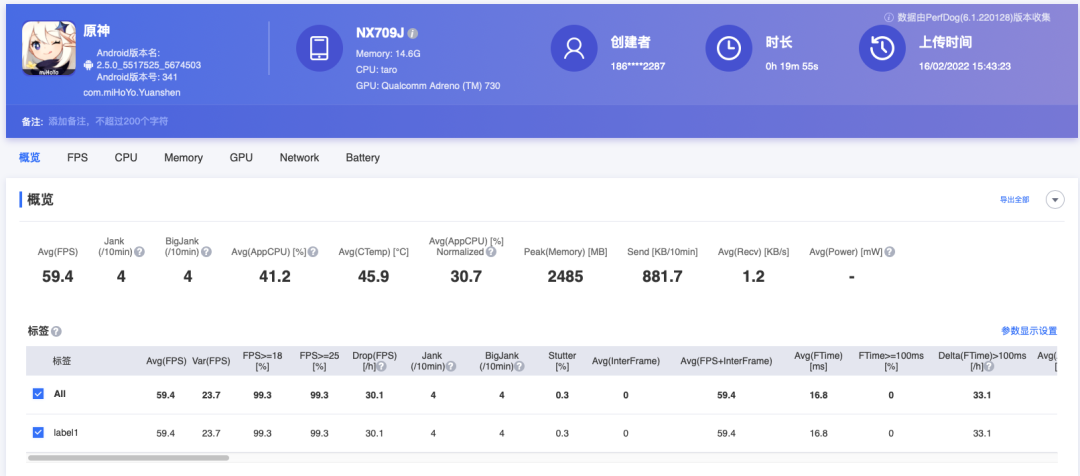Click help icon beside Avg(Power) [mW]
Screen dimensions: 1080x476
[889, 252]
